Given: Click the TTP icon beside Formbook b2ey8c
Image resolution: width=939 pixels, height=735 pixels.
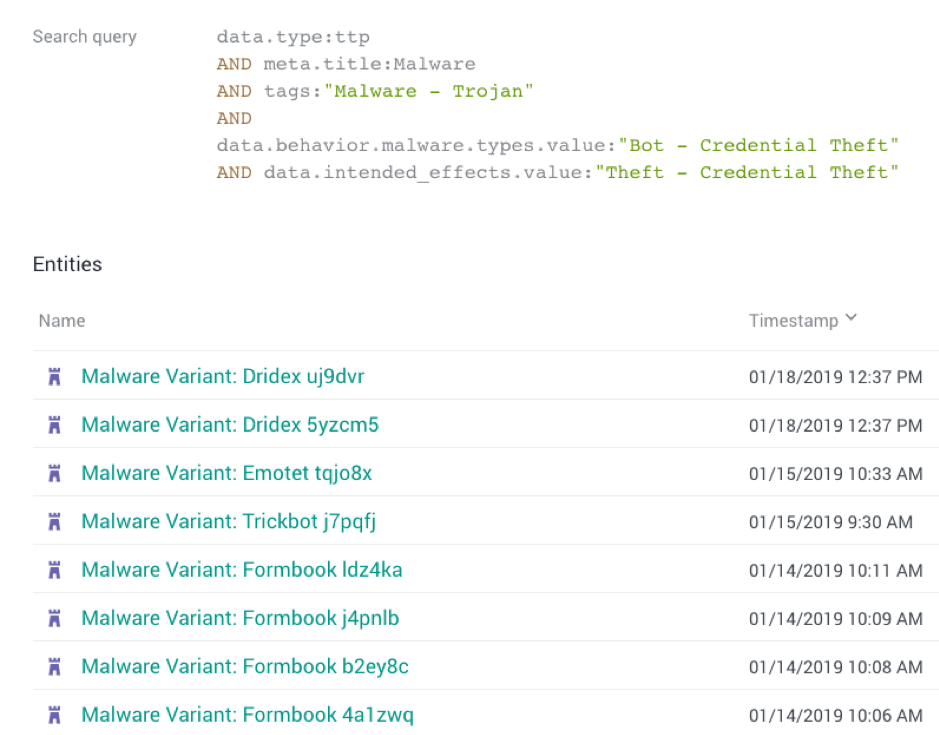Looking at the screenshot, I should tap(54, 667).
